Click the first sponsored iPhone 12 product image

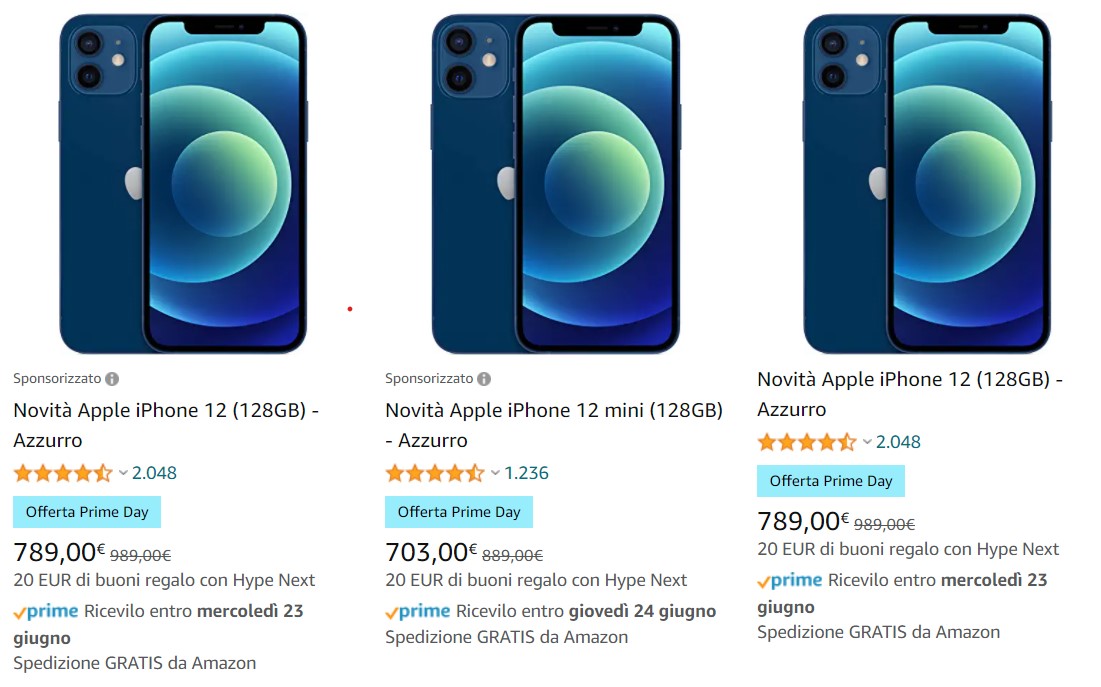click(x=183, y=183)
